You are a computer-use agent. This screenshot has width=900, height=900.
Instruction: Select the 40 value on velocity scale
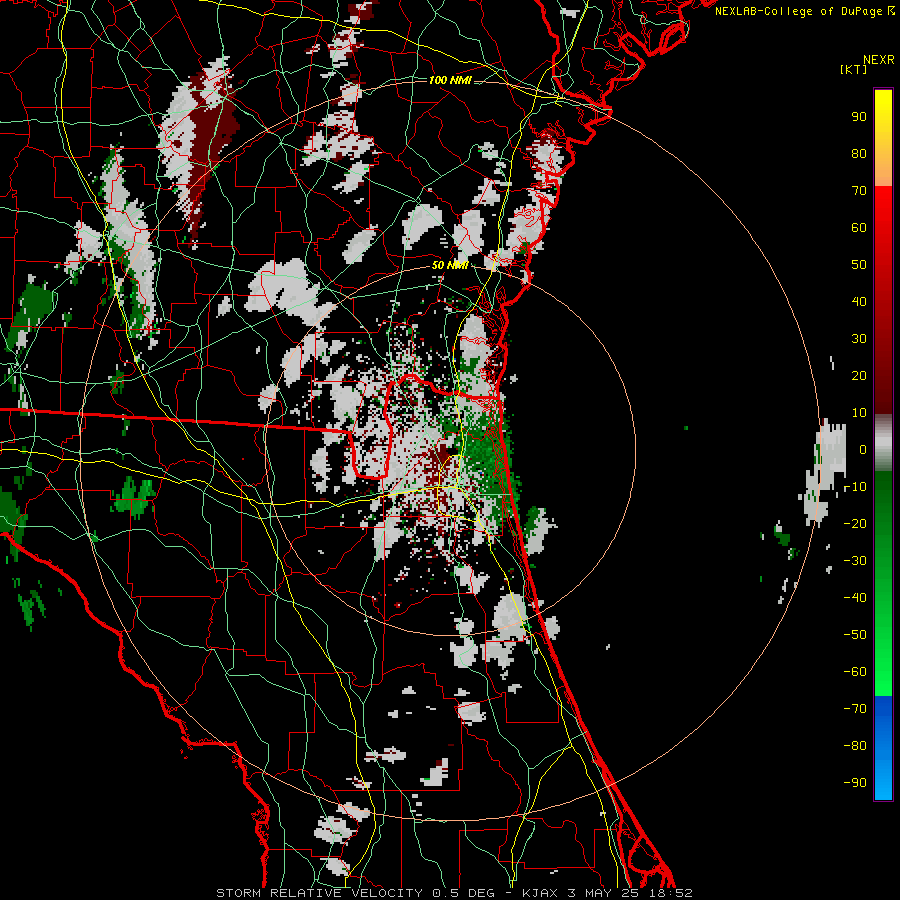click(859, 301)
